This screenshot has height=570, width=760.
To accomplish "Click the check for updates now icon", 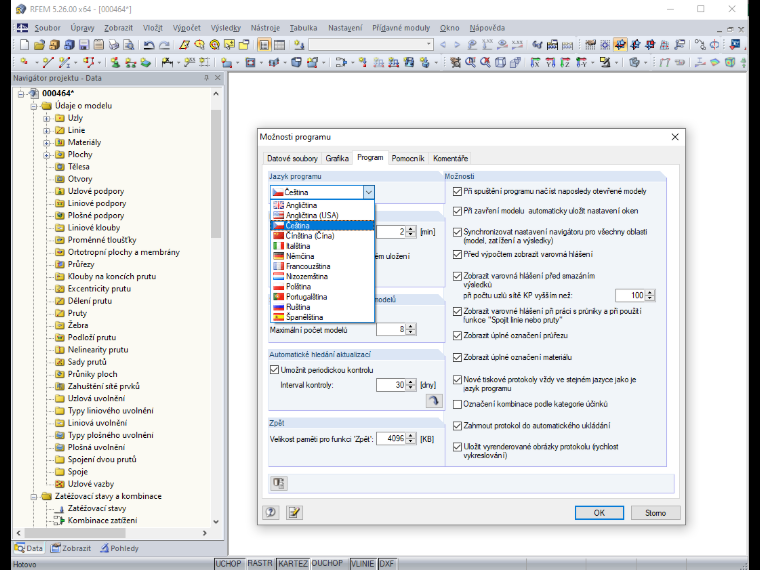I will coord(434,400).
